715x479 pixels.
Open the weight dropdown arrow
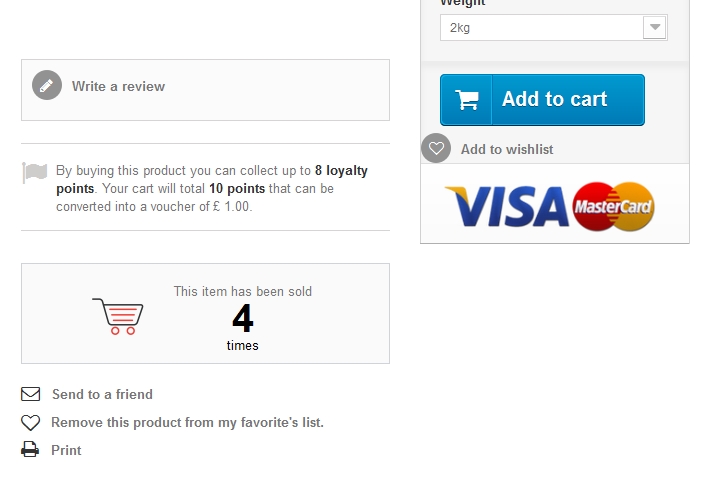(x=655, y=27)
